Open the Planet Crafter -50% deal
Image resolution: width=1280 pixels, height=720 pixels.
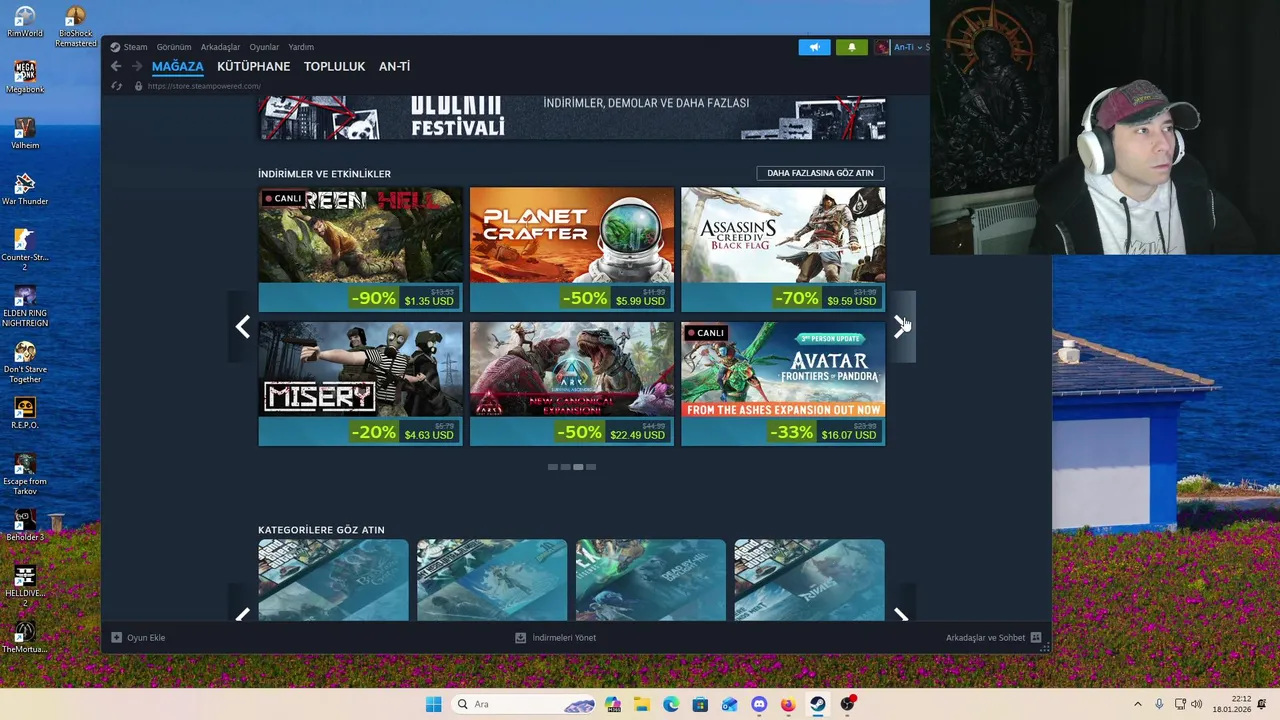pyautogui.click(x=572, y=250)
